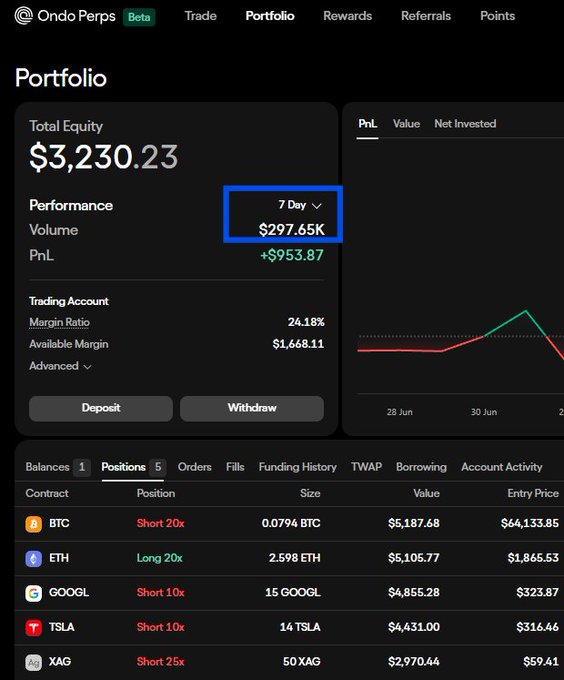
Task: Sort by the Contract column header
Action: click(x=47, y=493)
